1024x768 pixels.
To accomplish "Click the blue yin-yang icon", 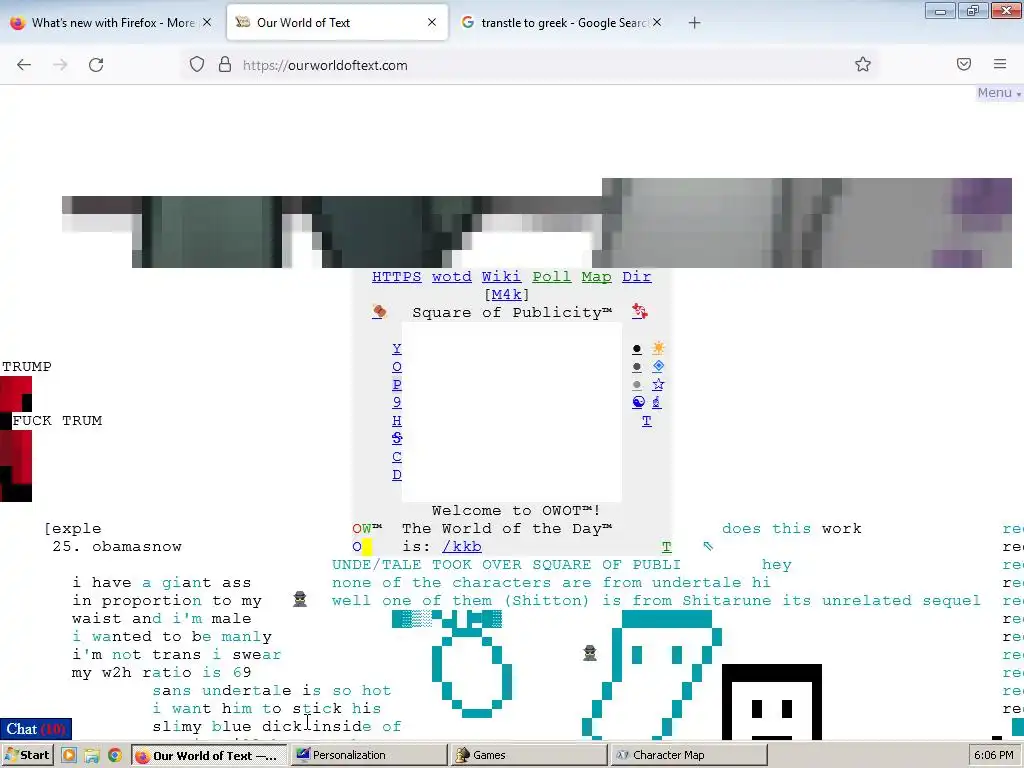I will (638, 402).
